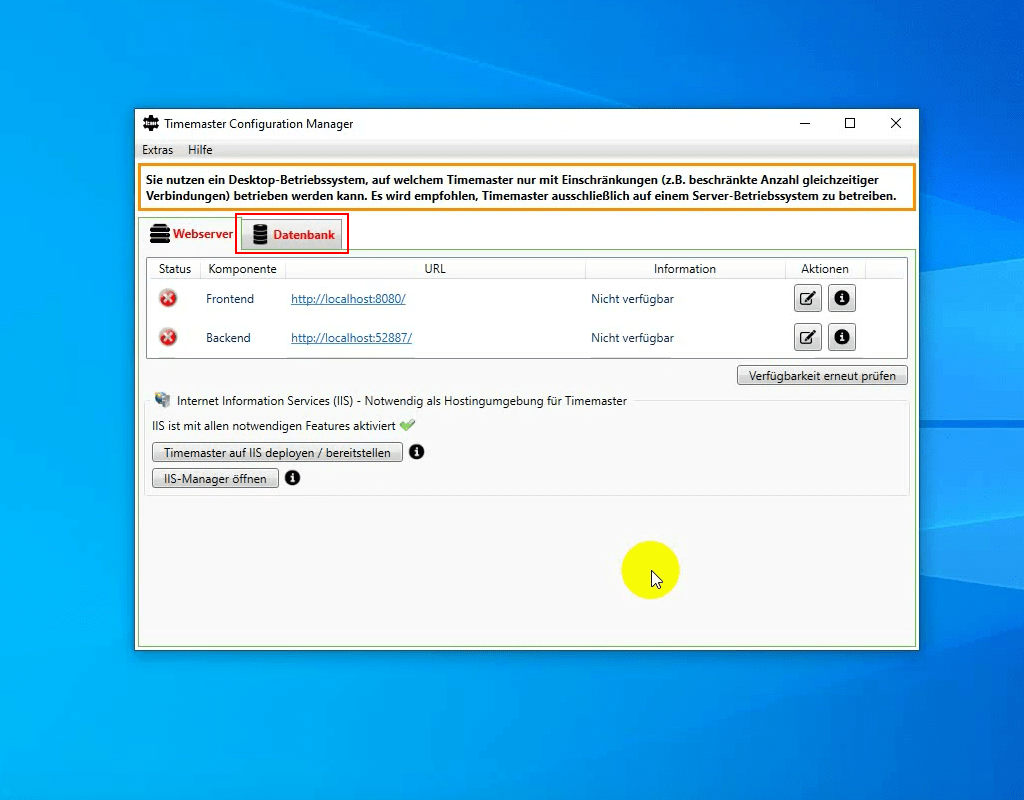The width and height of the screenshot is (1024, 800).
Task: Open the info icon in the Backend row
Action: point(841,337)
